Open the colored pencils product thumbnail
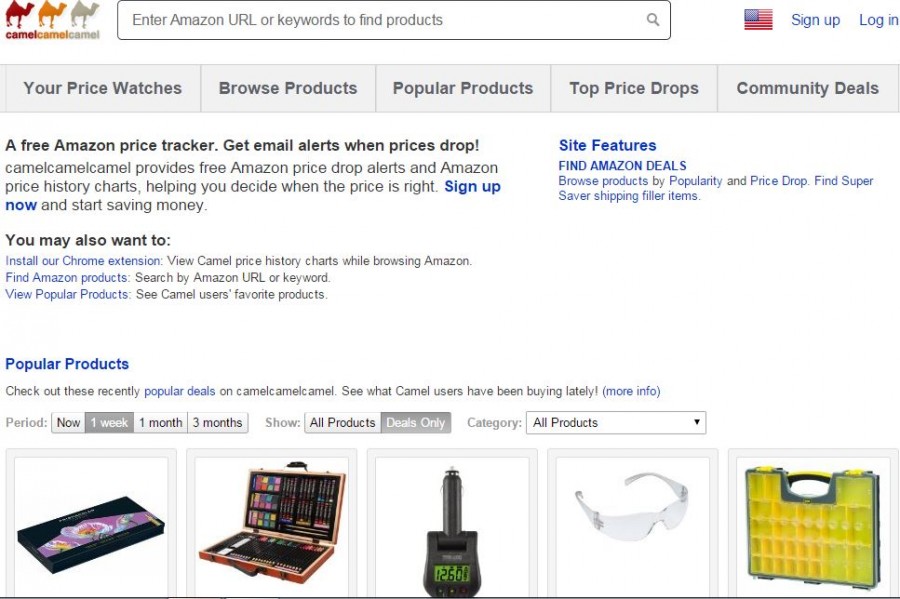The image size is (900, 599). pyautogui.click(x=91, y=526)
